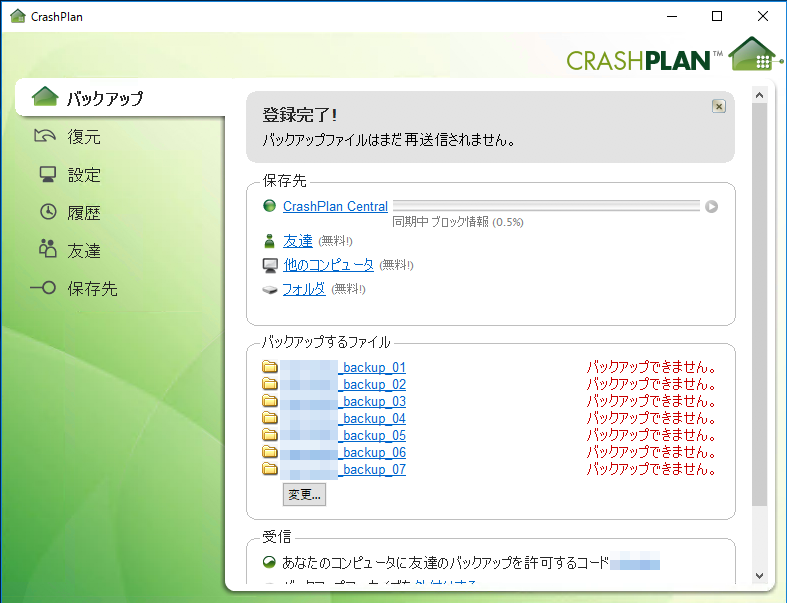The height and width of the screenshot is (603, 787).
Task: Click the backup_07 バックアップできません error text
Action: (x=651, y=469)
